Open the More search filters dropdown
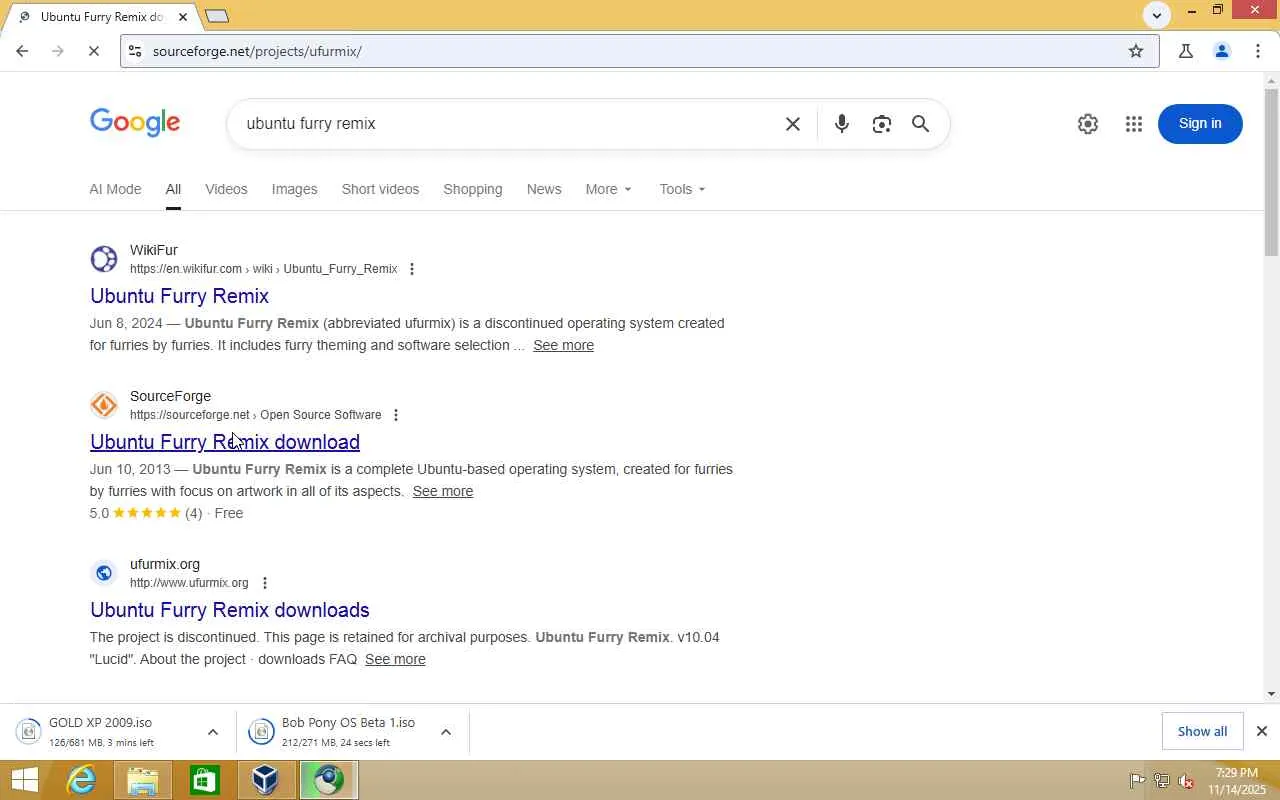1280x800 pixels. pyautogui.click(x=609, y=189)
